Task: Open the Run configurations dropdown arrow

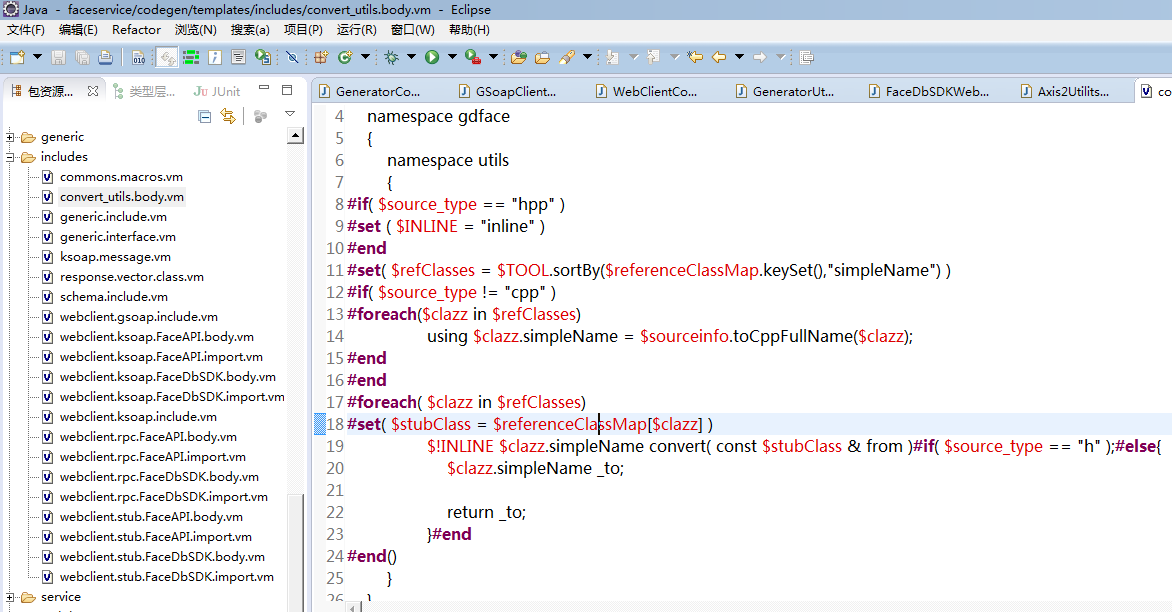Action: tap(452, 57)
